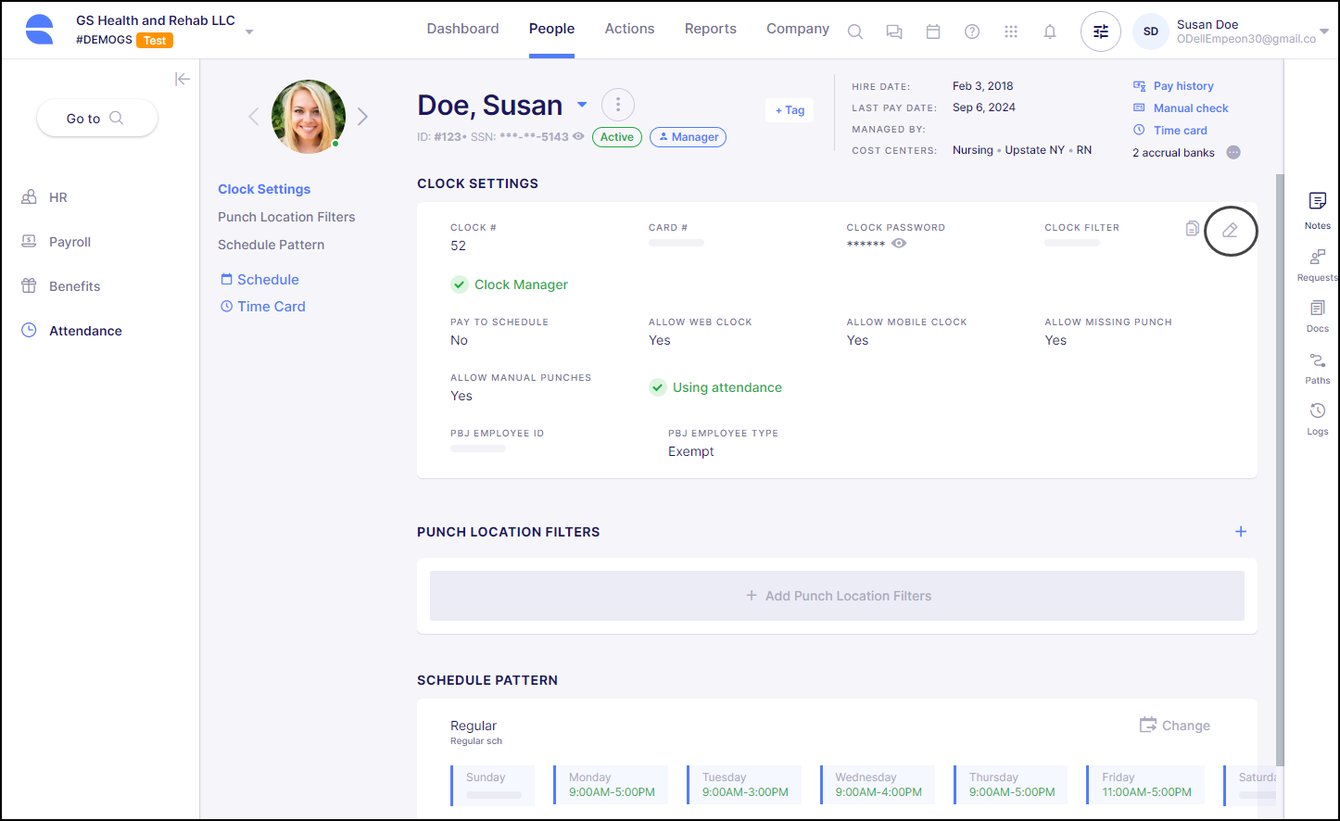Click the Add Punch Location Filters button
This screenshot has height=821, width=1340.
click(x=837, y=595)
